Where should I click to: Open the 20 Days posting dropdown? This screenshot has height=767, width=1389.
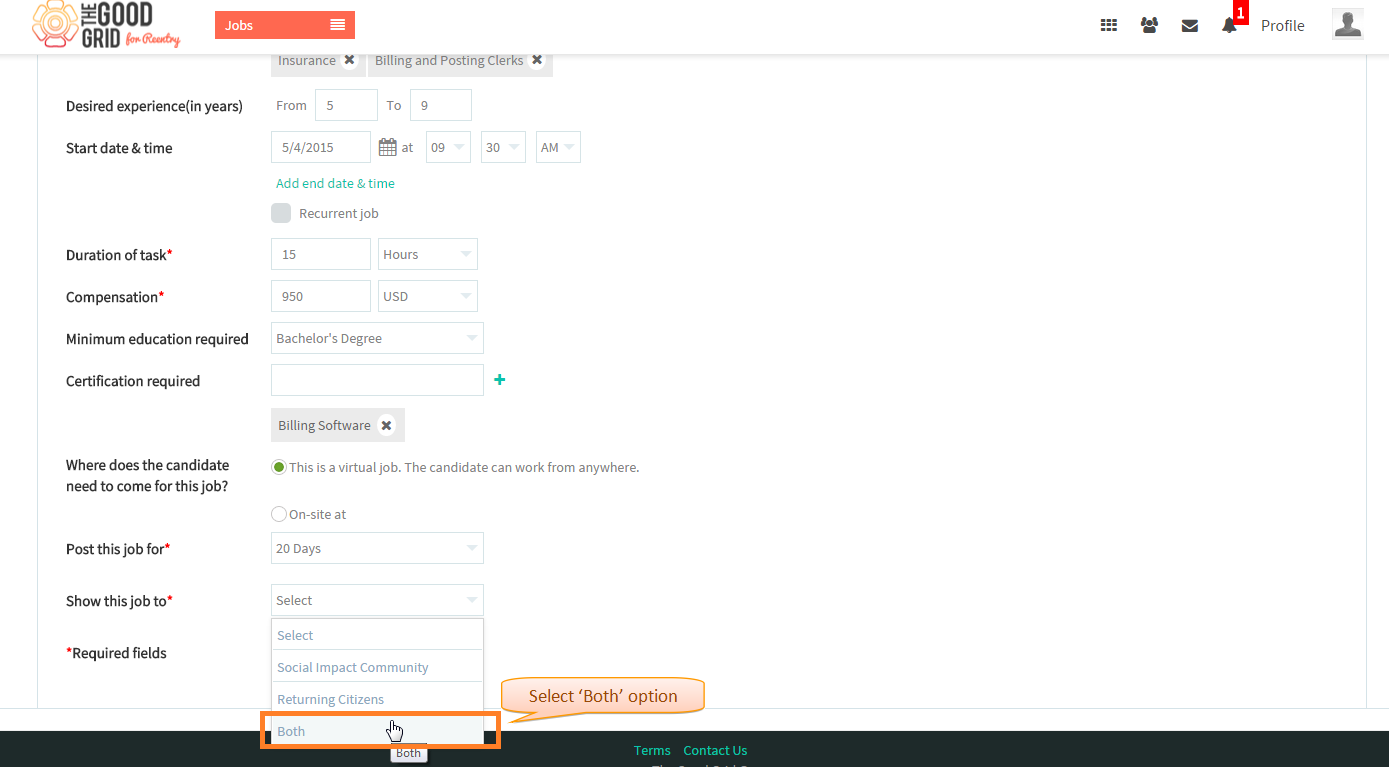point(377,548)
